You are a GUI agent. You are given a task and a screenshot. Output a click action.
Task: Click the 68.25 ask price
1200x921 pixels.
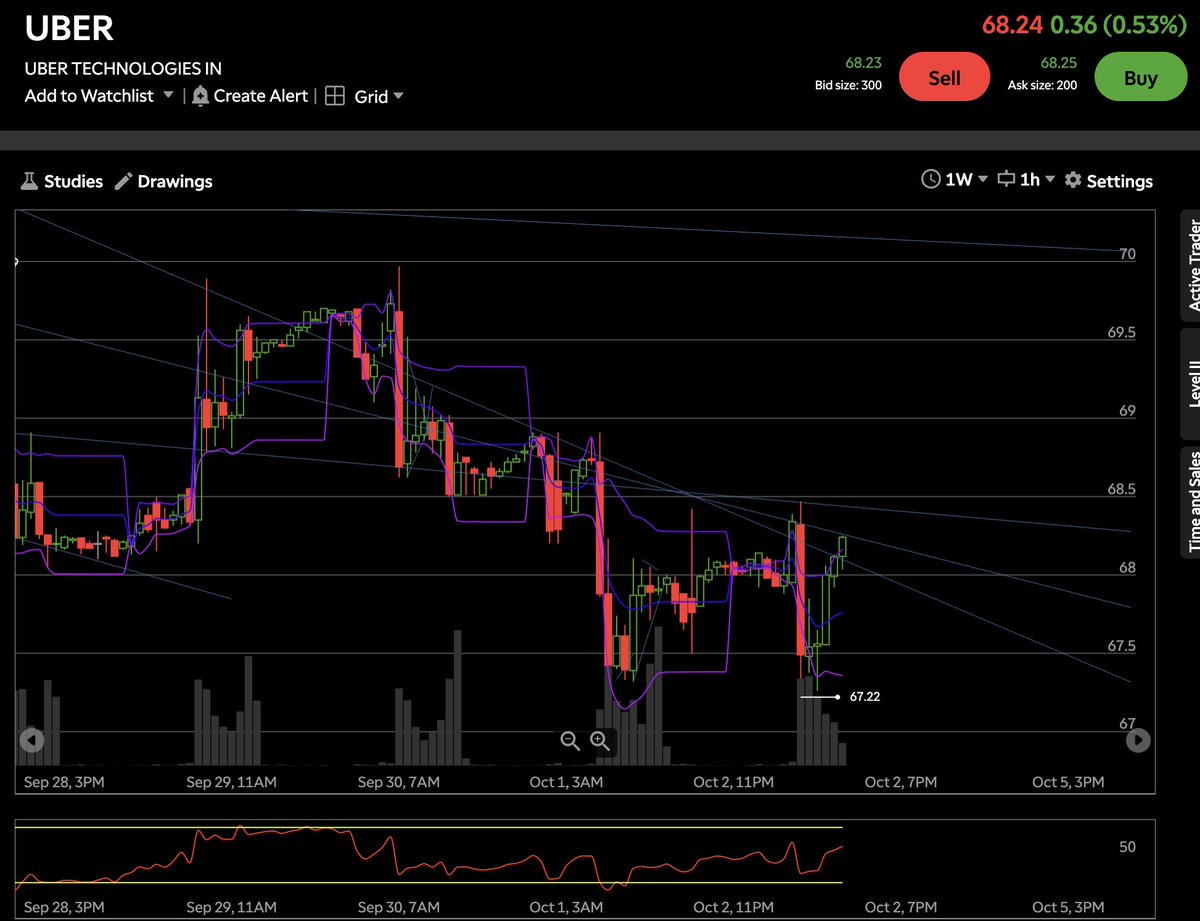tap(1058, 62)
